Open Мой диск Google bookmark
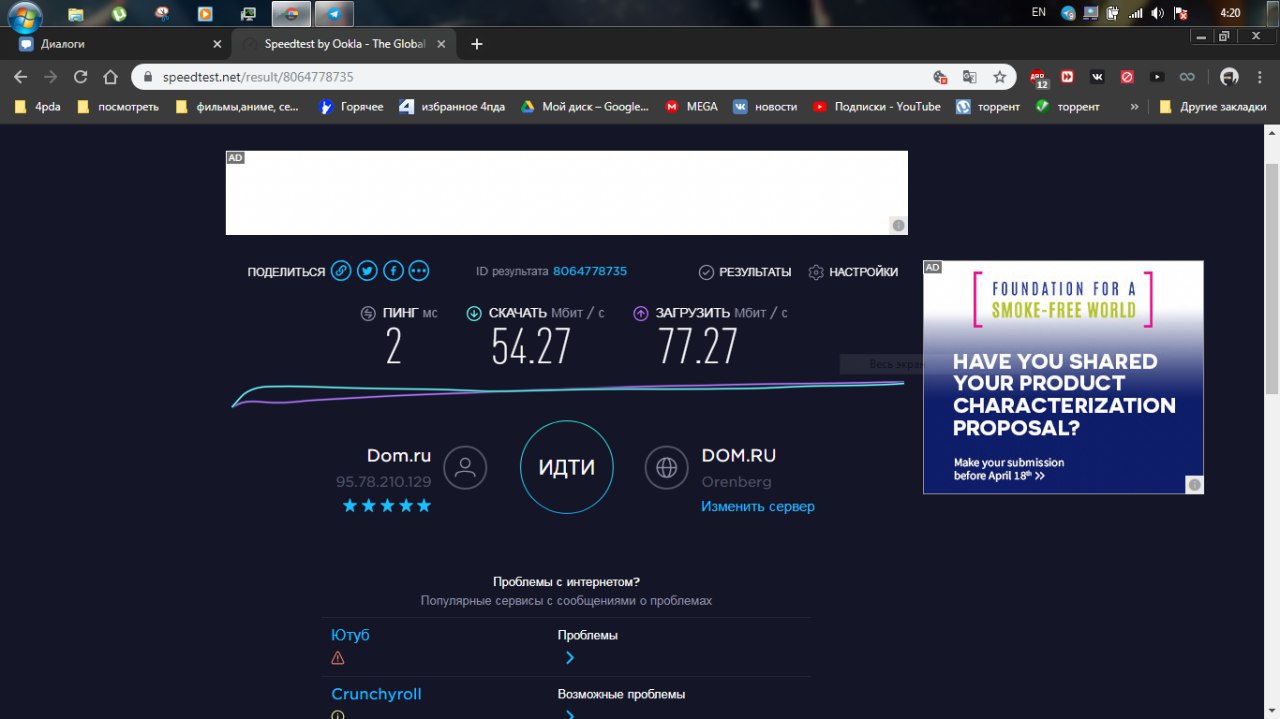 (x=585, y=106)
